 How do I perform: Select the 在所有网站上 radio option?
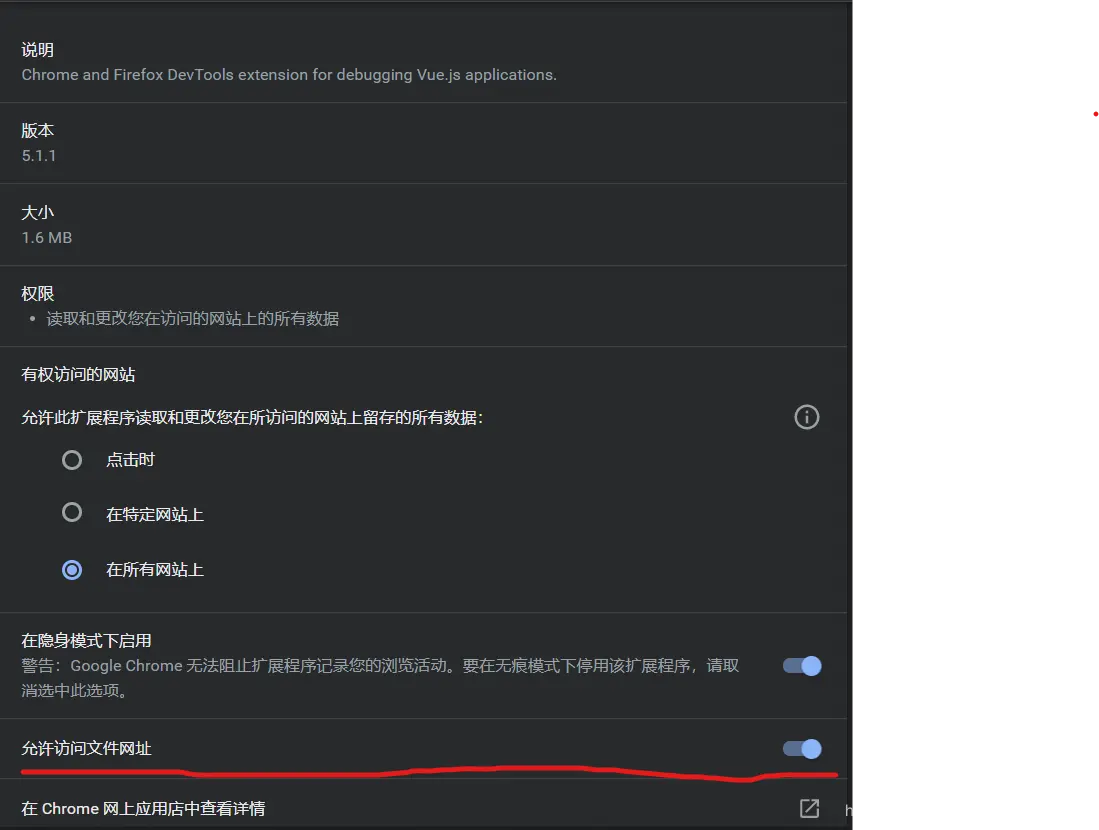[72, 570]
